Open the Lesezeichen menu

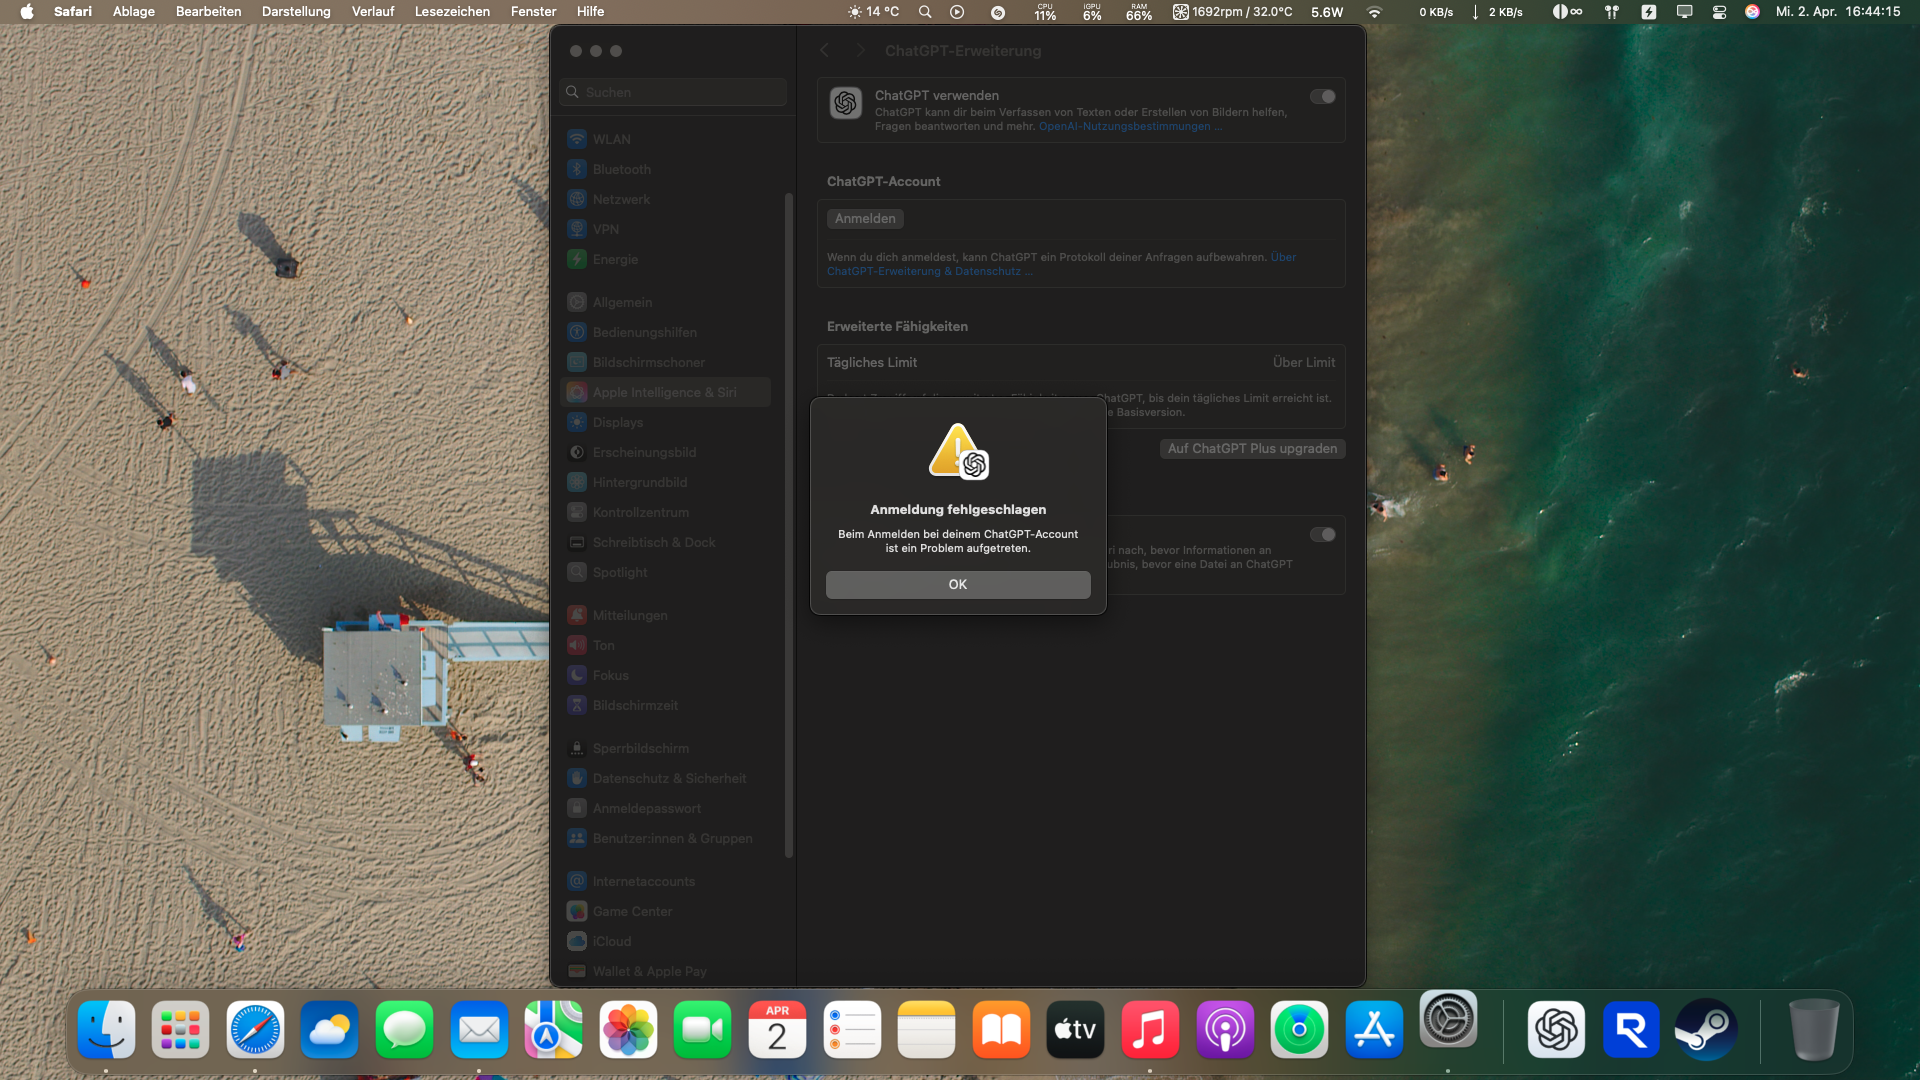click(x=452, y=12)
